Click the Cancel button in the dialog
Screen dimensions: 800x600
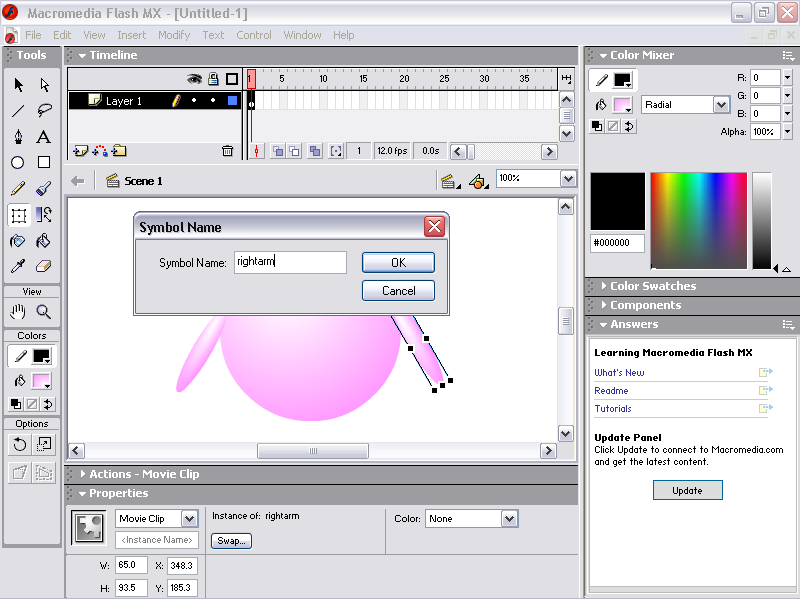398,291
